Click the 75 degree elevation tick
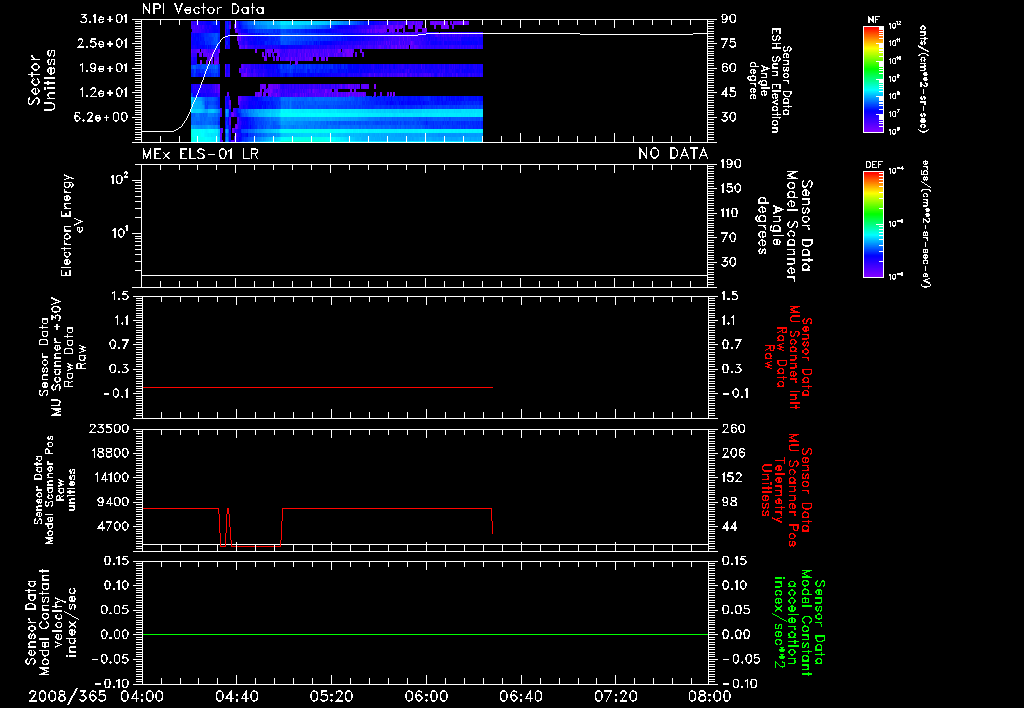This screenshot has height=708, width=1024. tap(729, 43)
